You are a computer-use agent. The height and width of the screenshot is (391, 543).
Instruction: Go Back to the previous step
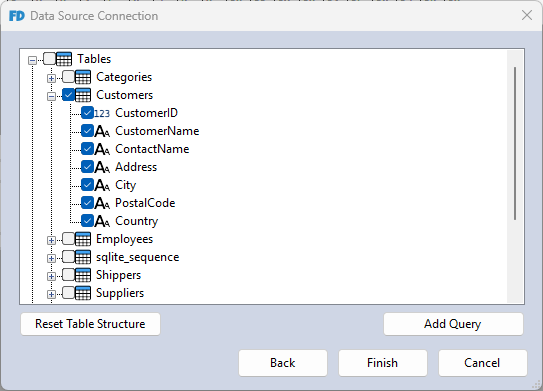coord(283,363)
